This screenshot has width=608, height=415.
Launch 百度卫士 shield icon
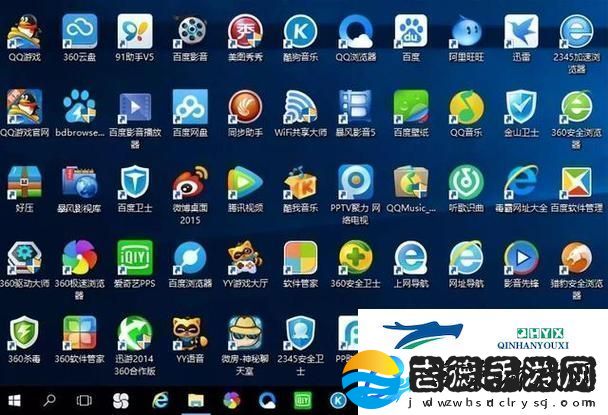point(135,182)
